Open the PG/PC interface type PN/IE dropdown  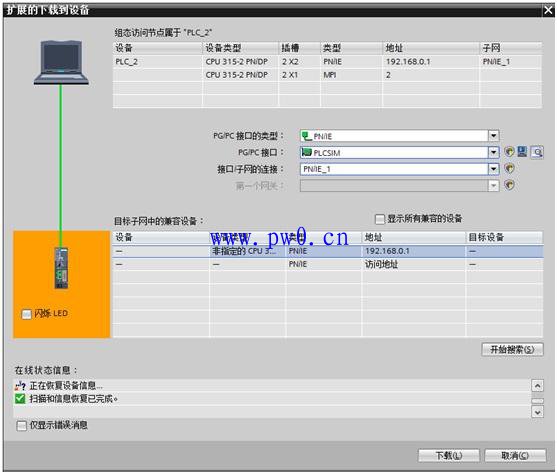[493, 136]
